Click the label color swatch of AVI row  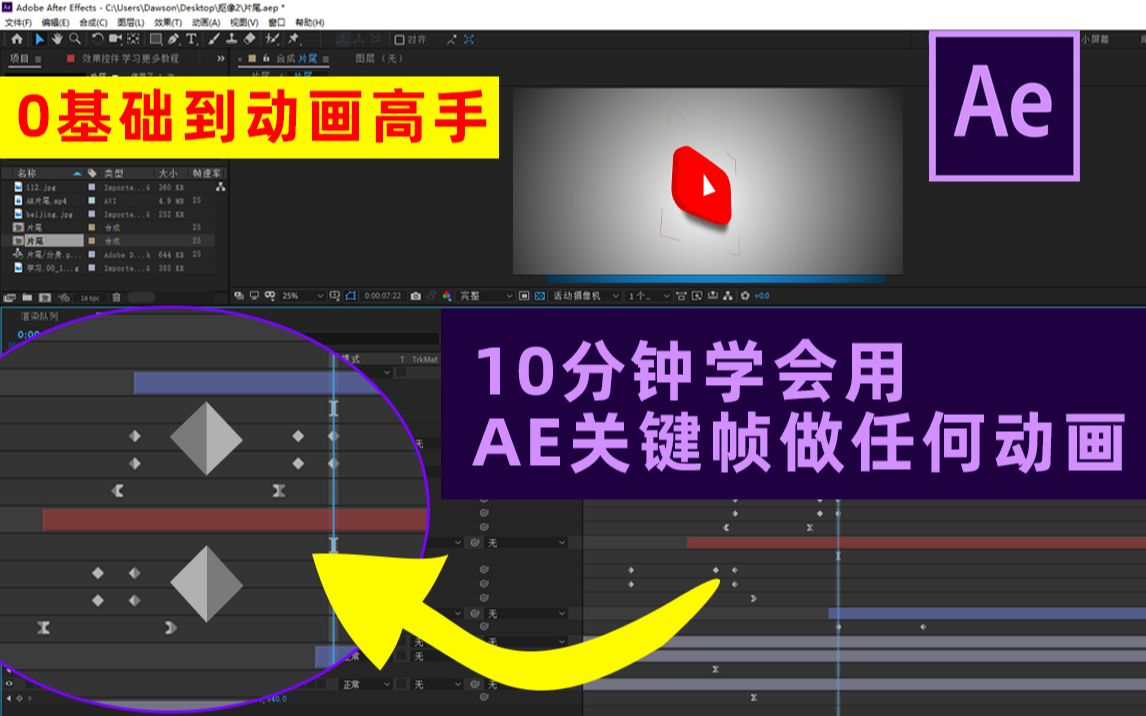91,200
